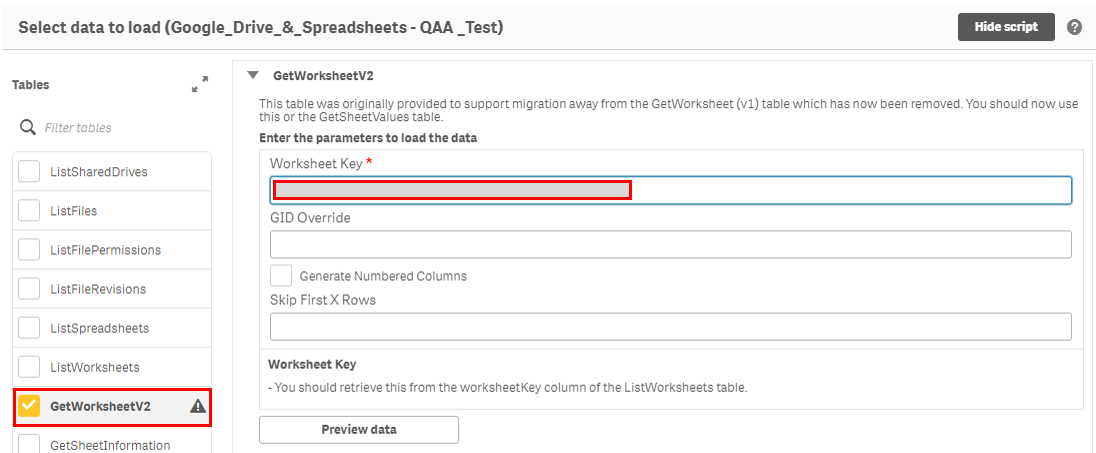1096x453 pixels.
Task: Open the help question mark icon
Action: coord(1074,27)
